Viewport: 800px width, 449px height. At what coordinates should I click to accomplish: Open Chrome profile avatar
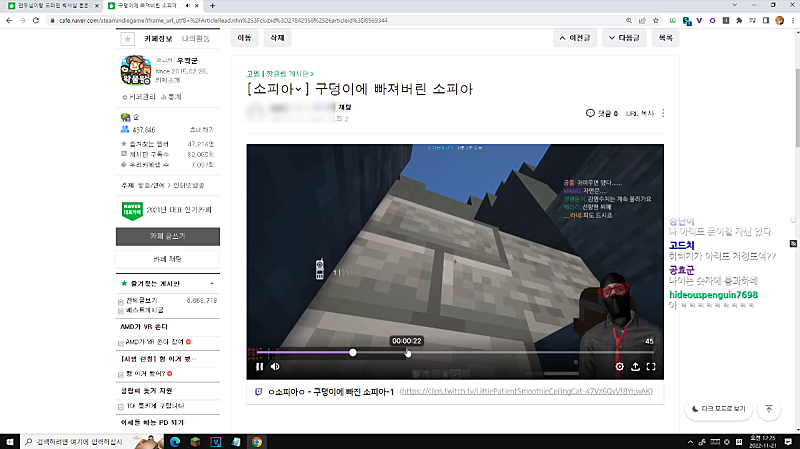tap(779, 20)
